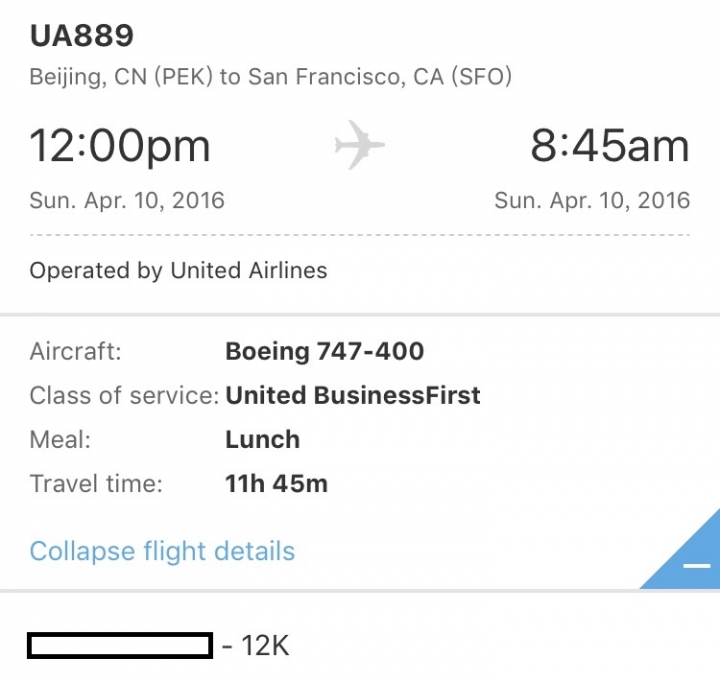Click the Class of service: label

[124, 395]
